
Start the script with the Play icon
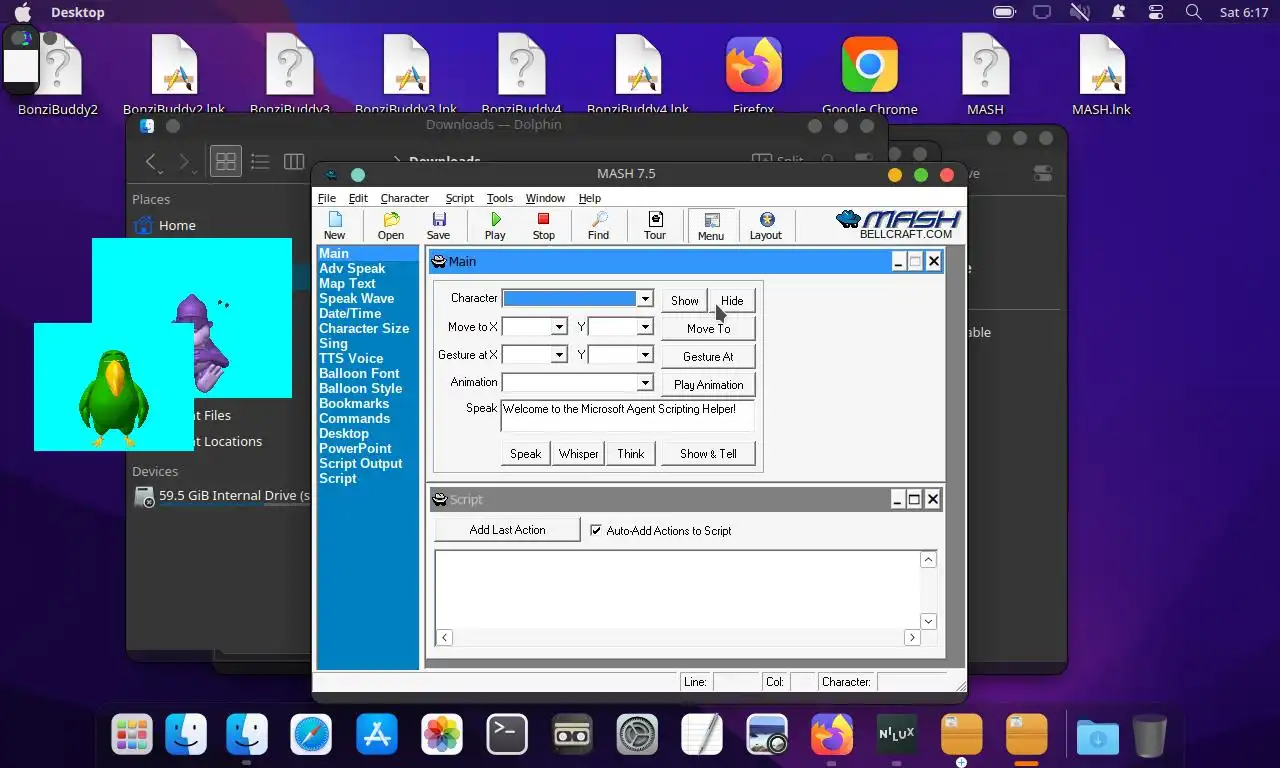pyautogui.click(x=495, y=226)
